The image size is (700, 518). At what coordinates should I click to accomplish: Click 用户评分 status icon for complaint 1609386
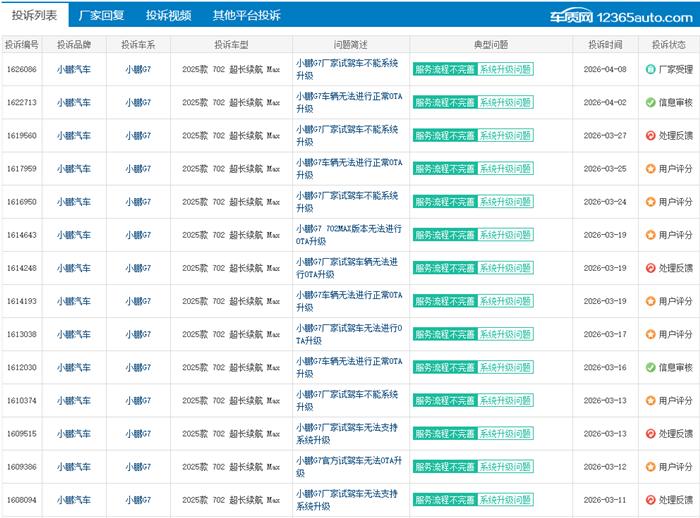click(x=650, y=467)
